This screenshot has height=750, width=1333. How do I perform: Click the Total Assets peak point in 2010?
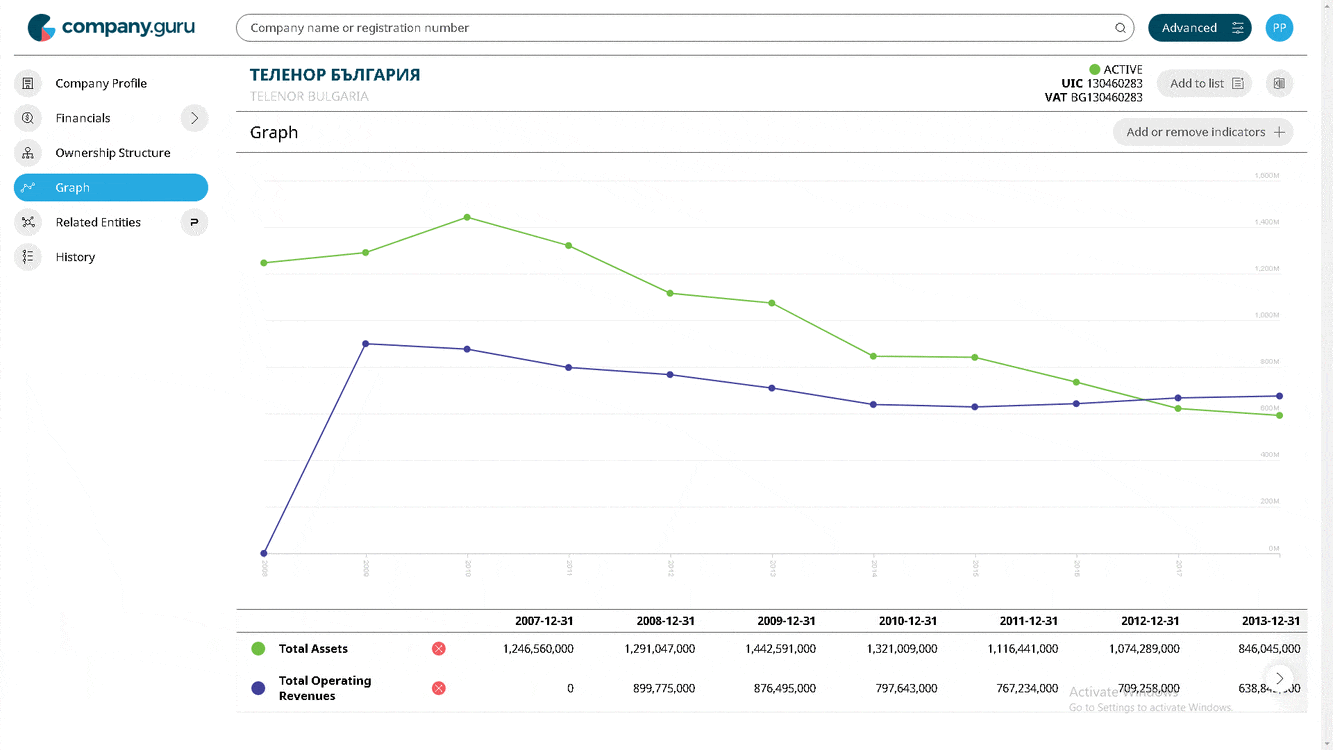(467, 217)
